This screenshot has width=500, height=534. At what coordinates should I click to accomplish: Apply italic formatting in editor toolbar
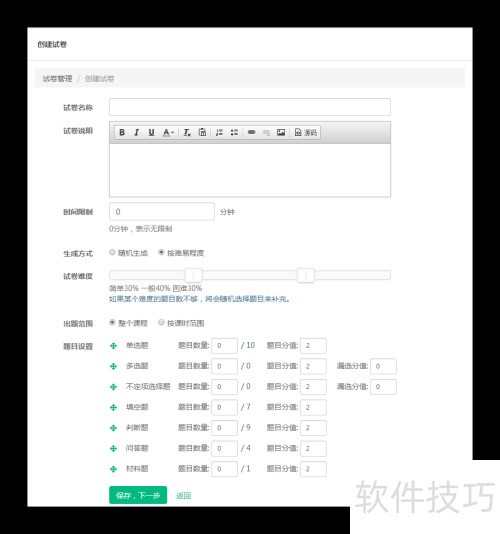[x=137, y=132]
